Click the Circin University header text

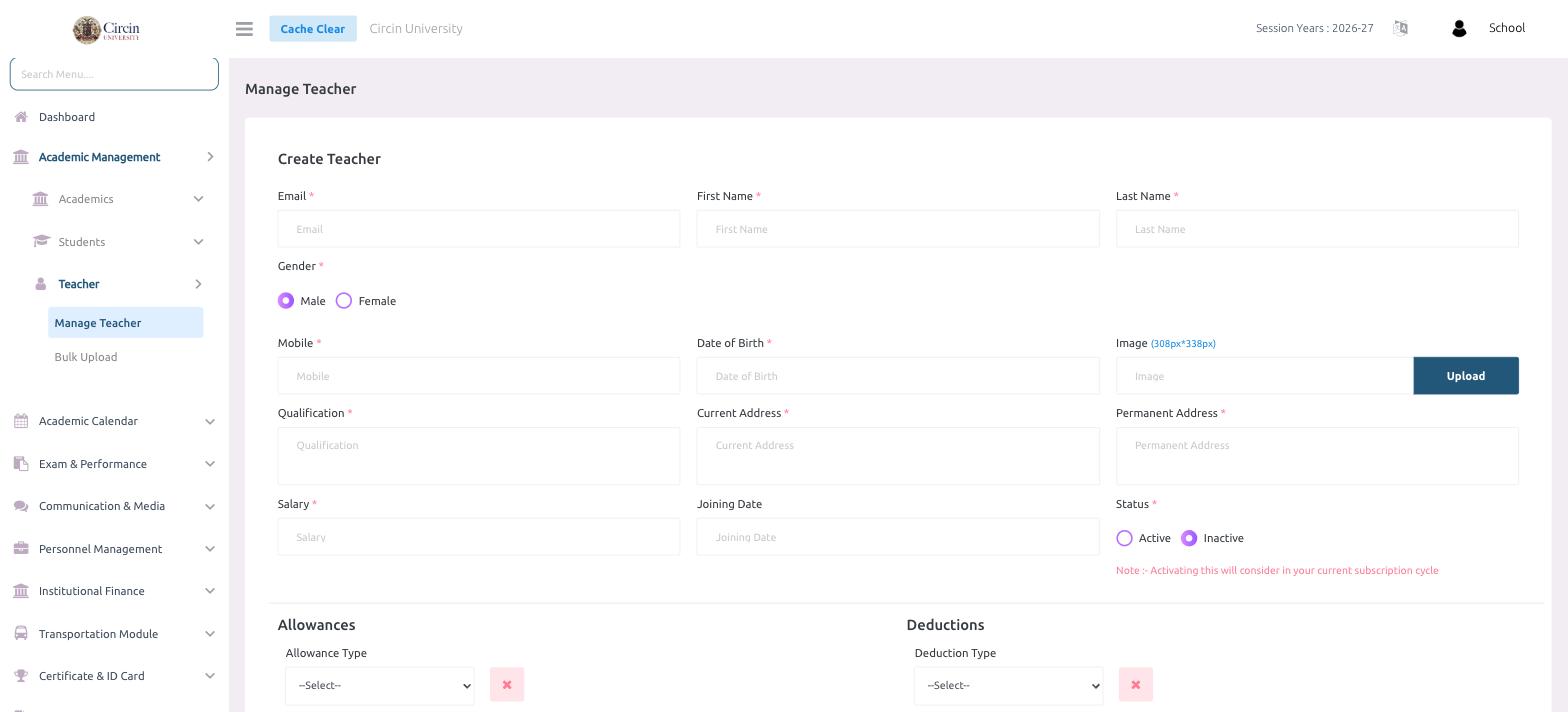[416, 29]
